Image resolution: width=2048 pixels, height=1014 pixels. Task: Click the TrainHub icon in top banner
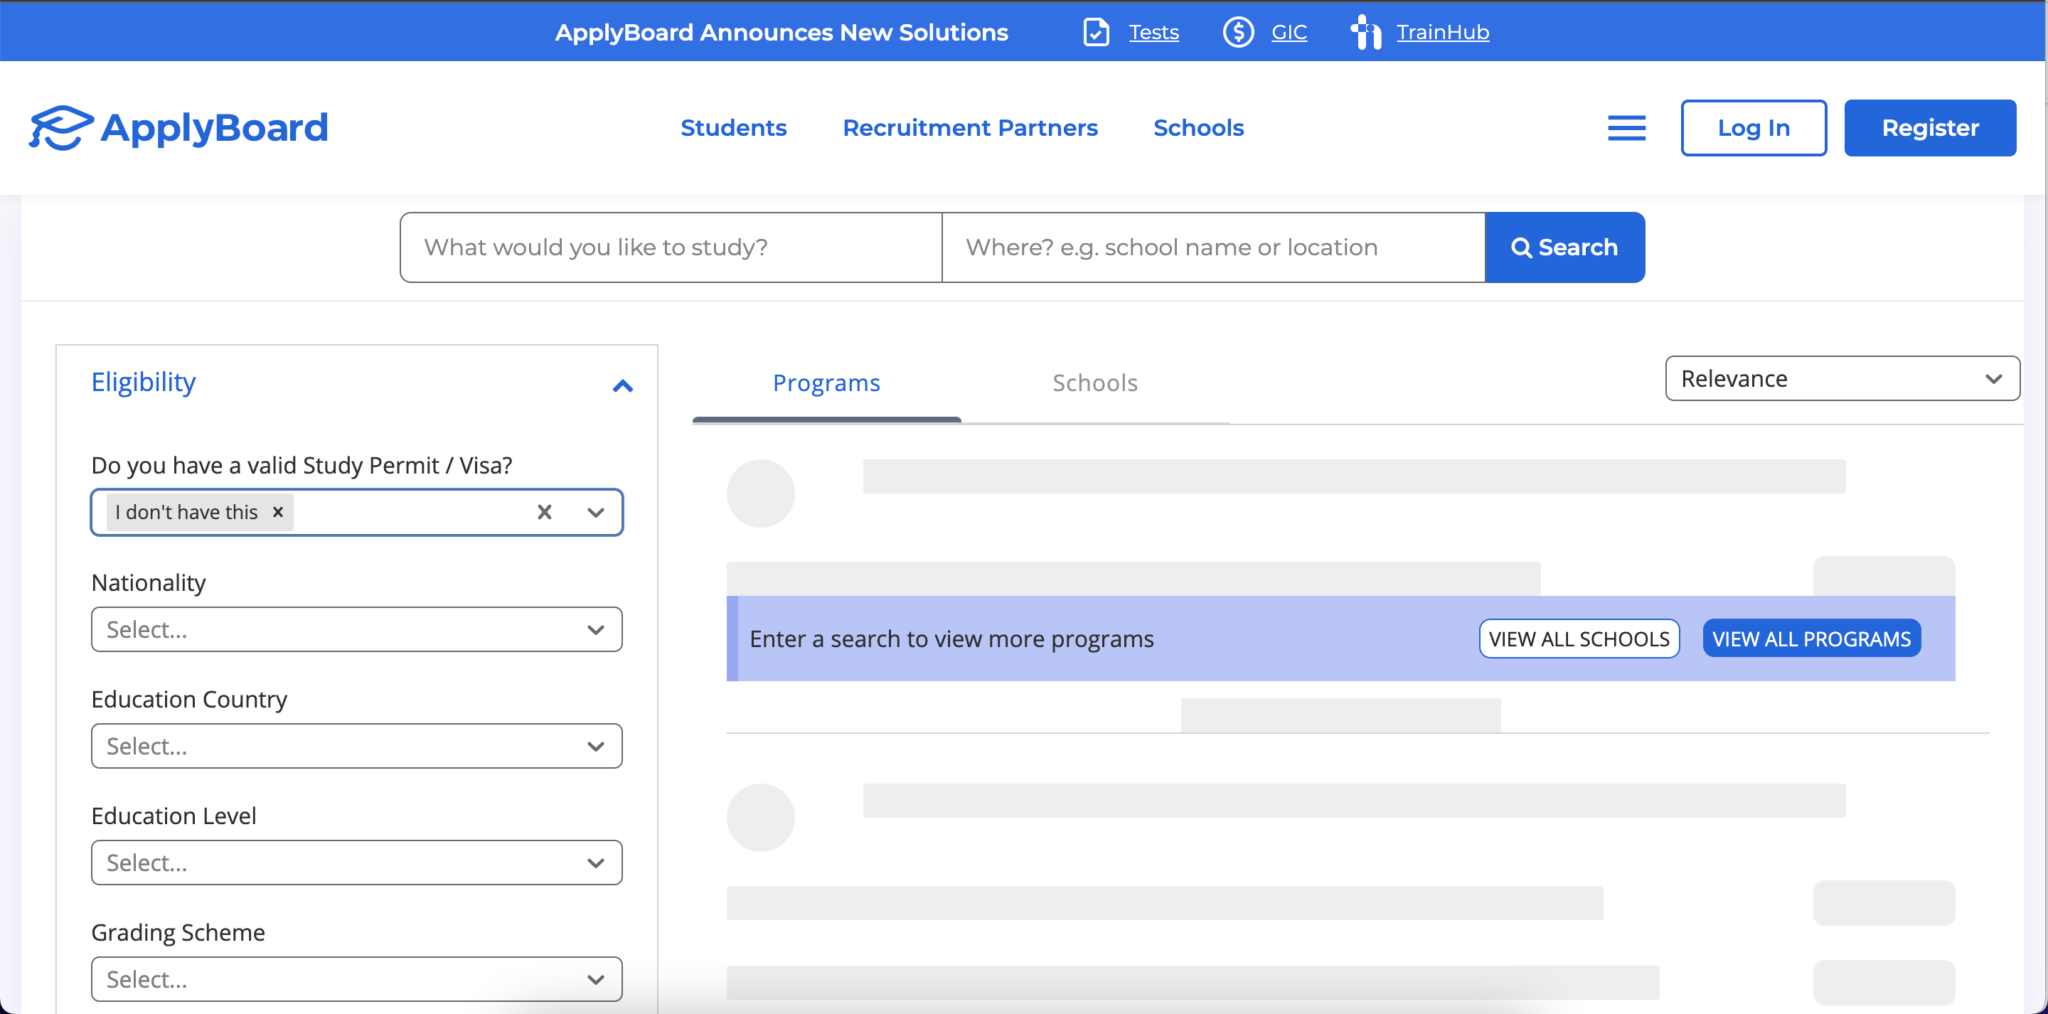1367,31
